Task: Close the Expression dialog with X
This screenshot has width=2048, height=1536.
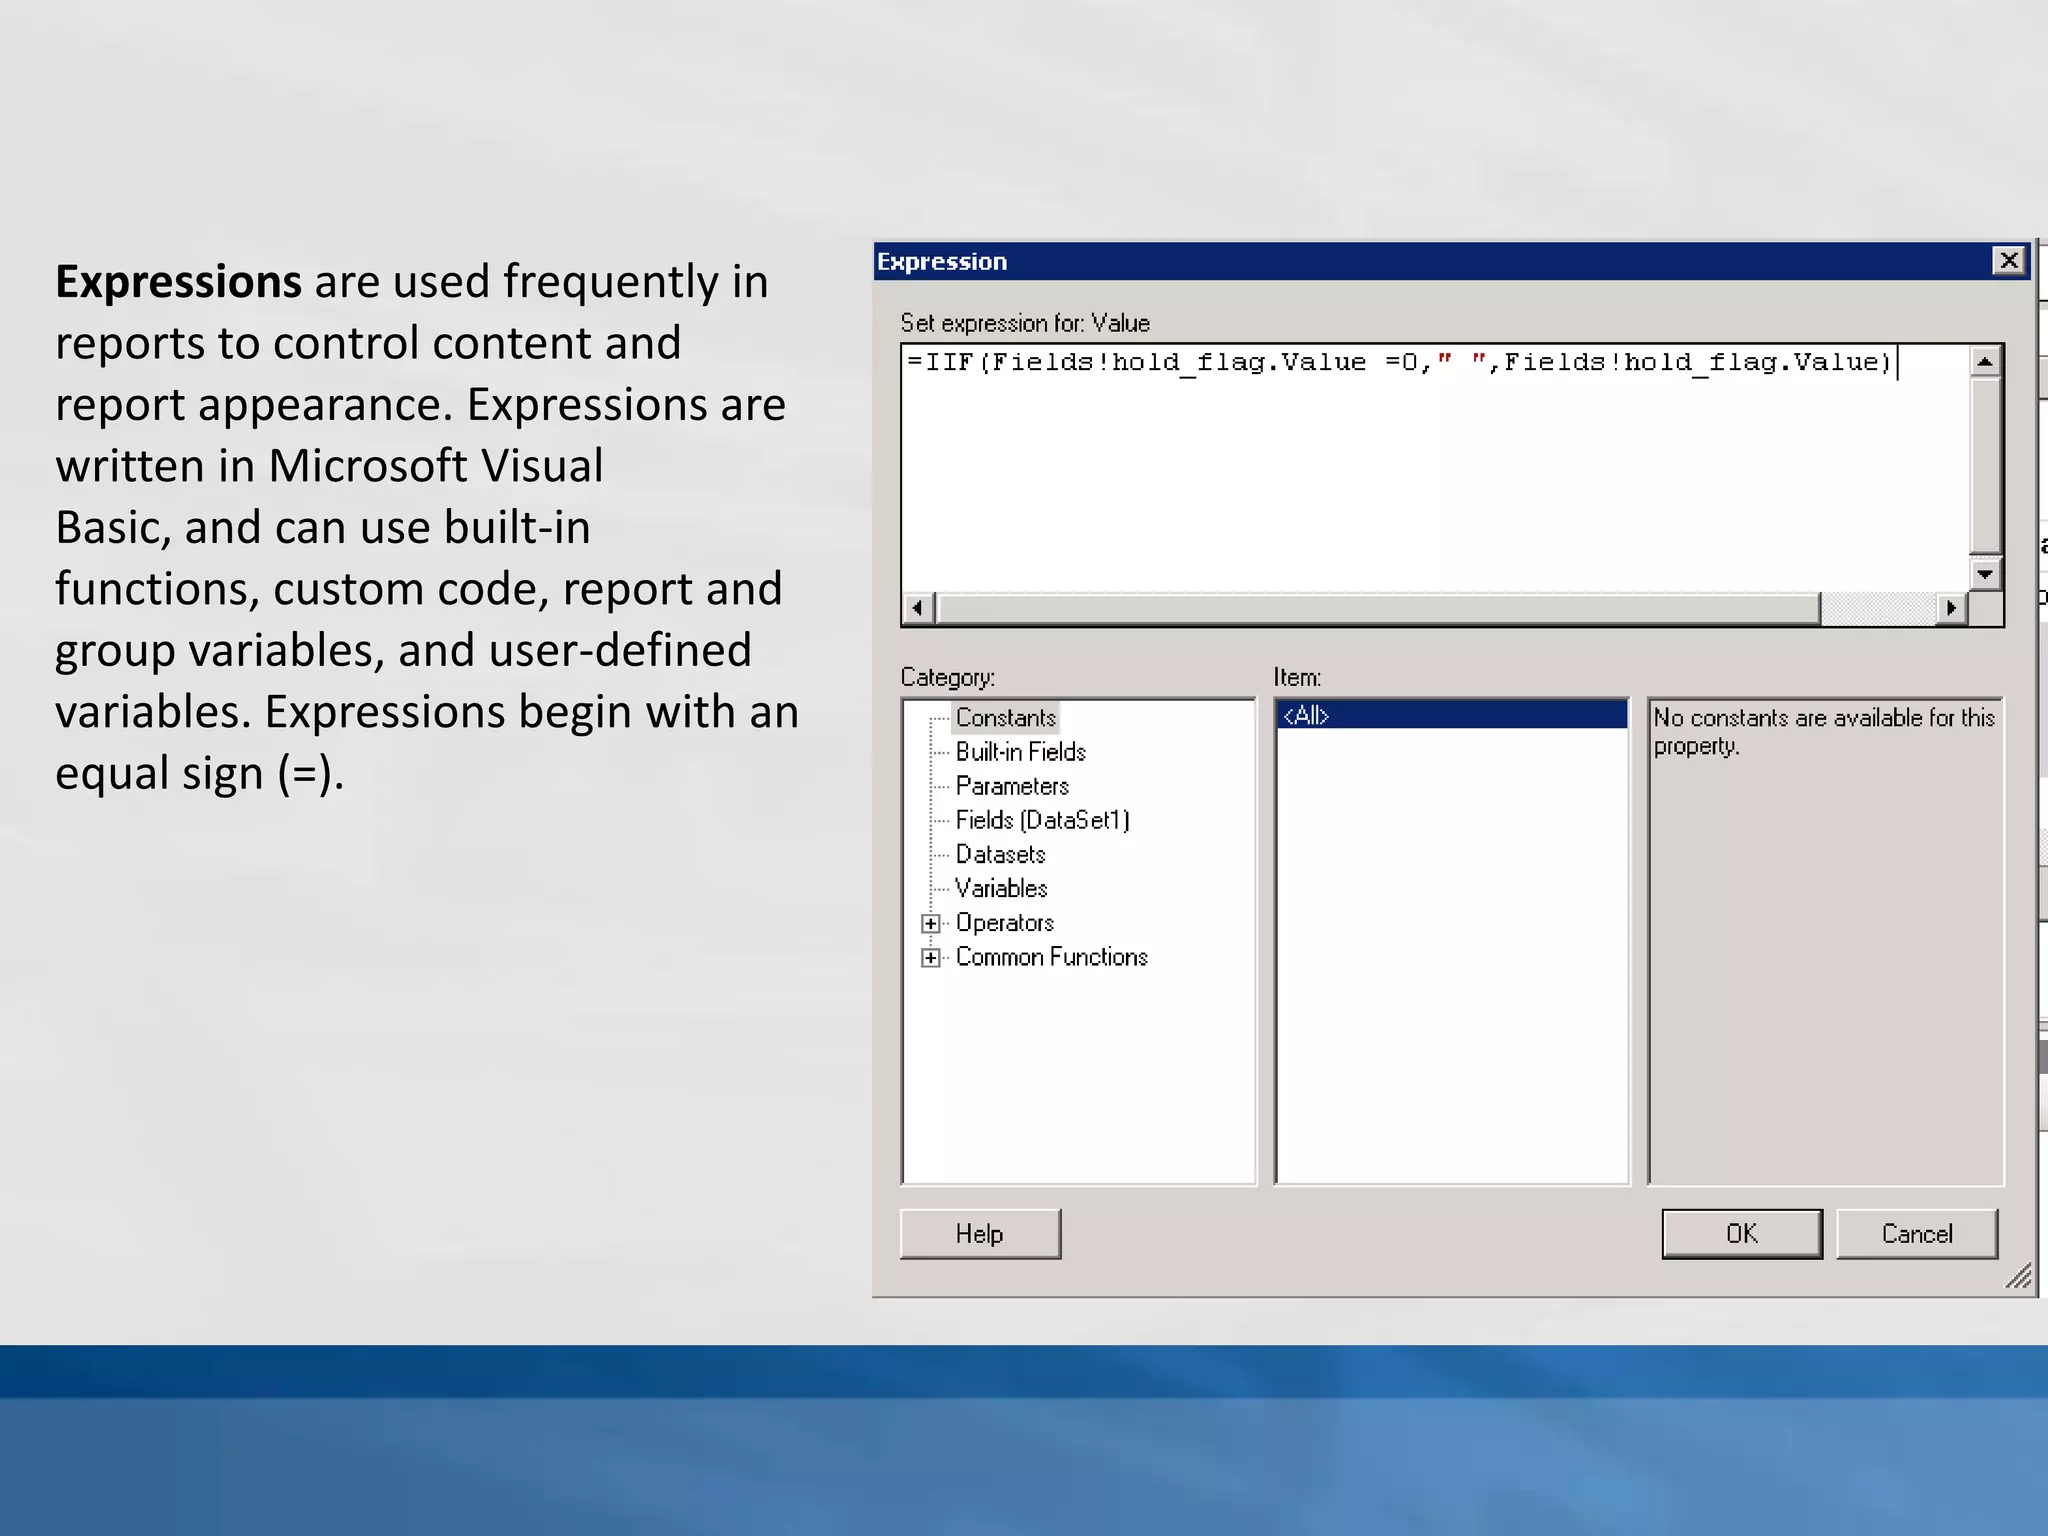Action: (x=2008, y=261)
